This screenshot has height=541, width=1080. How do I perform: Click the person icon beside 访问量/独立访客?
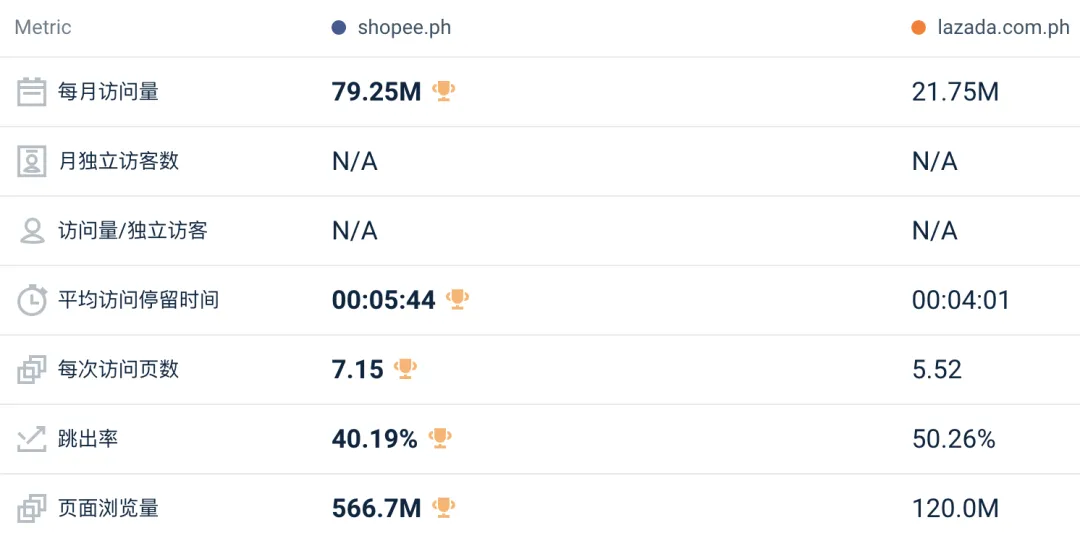(32, 231)
